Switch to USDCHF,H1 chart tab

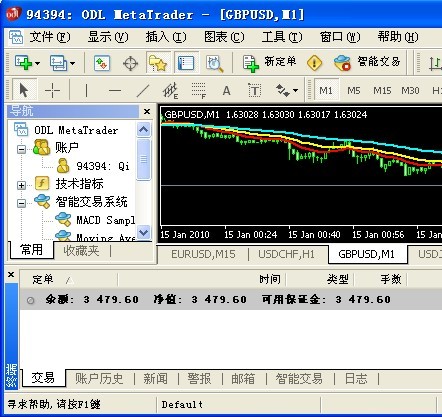(x=286, y=254)
